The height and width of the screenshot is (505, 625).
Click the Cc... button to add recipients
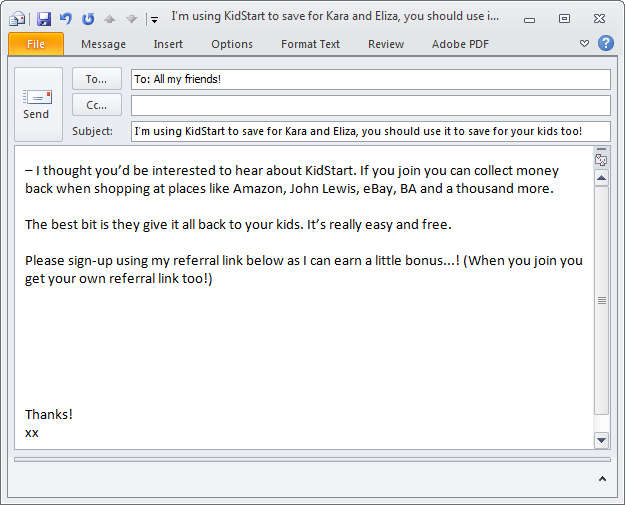tap(97, 105)
